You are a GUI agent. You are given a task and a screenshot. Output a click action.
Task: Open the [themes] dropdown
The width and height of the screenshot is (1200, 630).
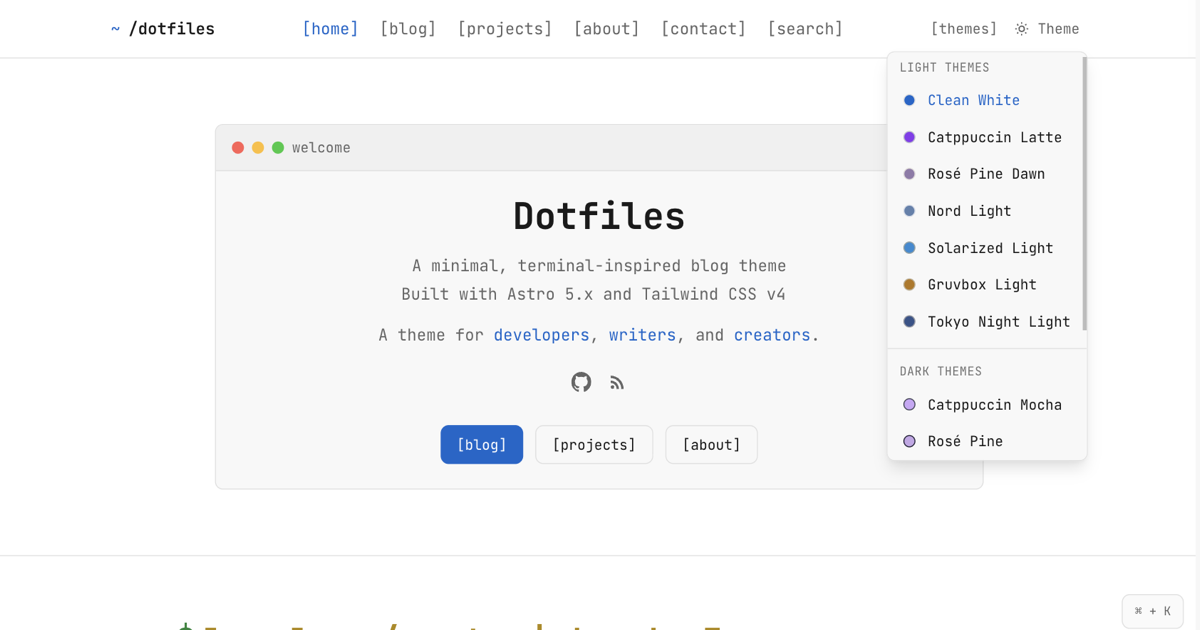tap(963, 29)
